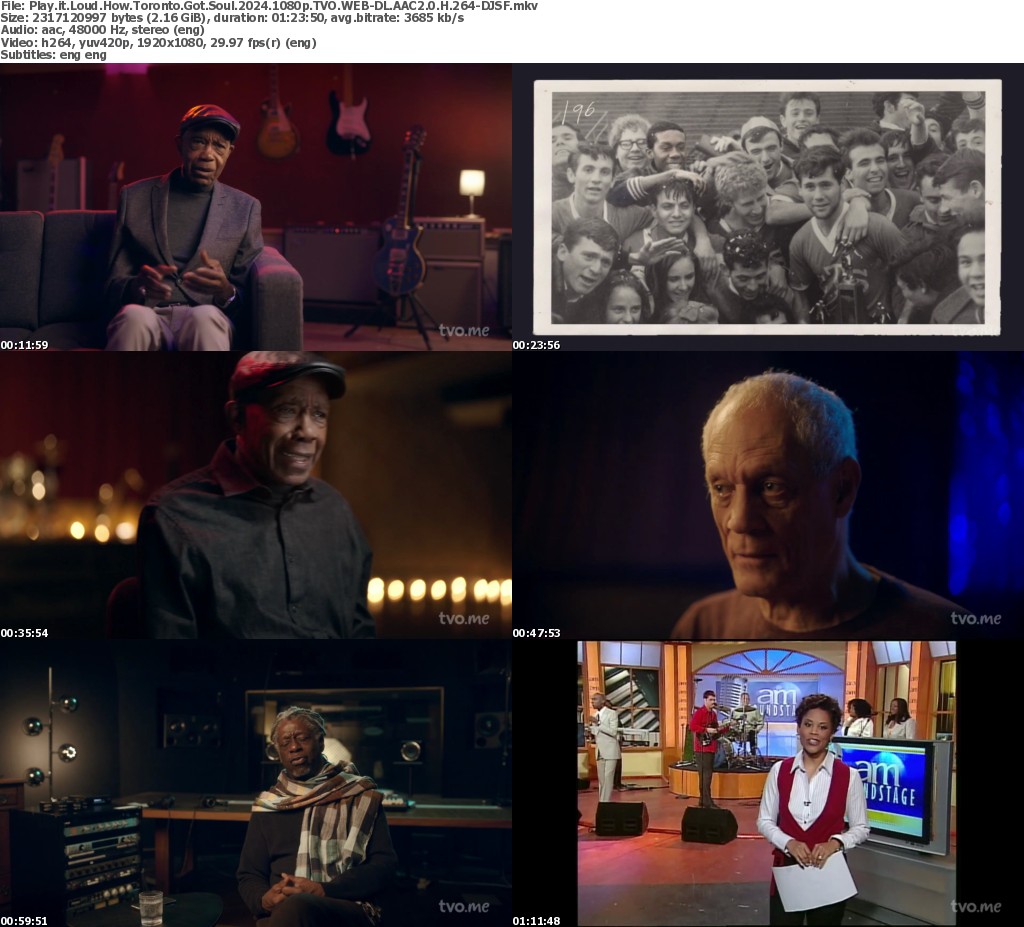Open the studio thumbnail with plaid scarf man
This screenshot has height=927, width=1024.
pyautogui.click(x=256, y=783)
